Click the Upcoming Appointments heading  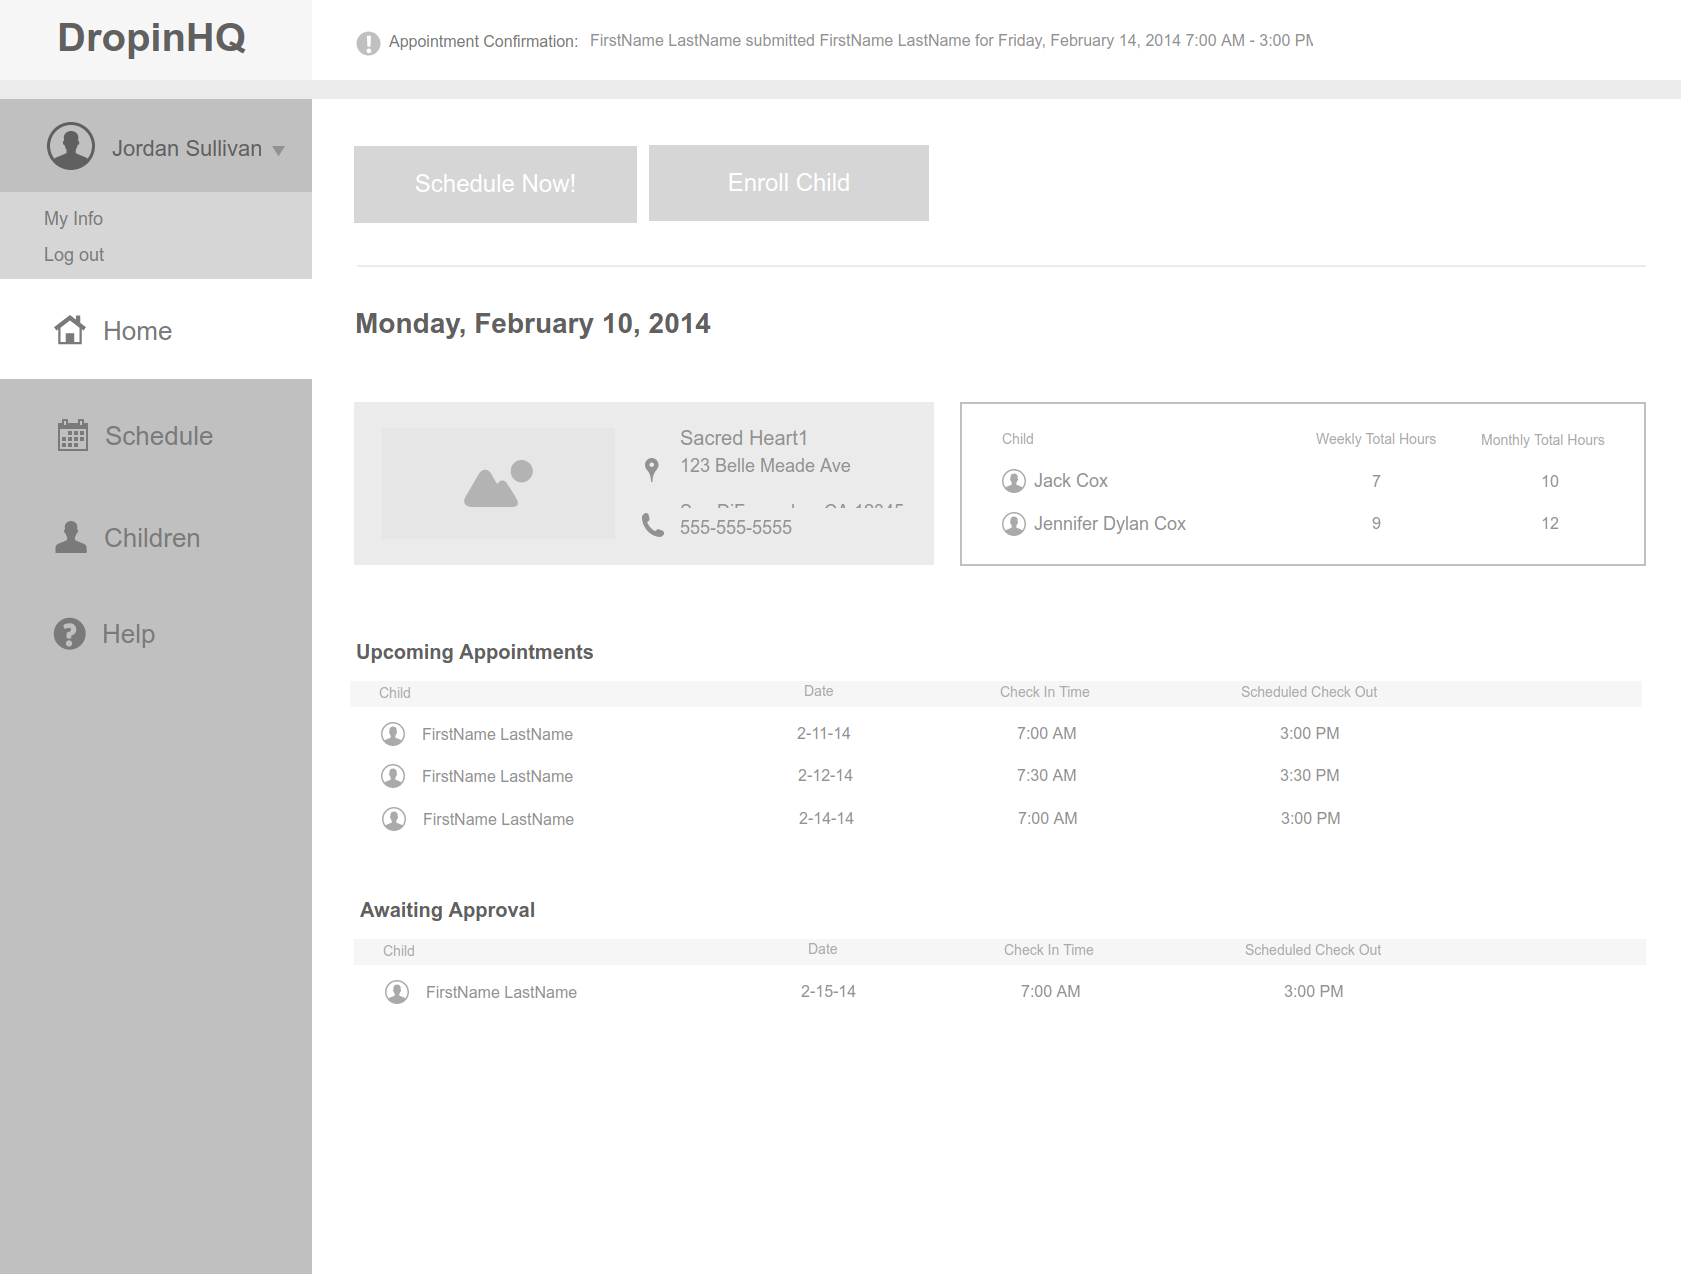coord(475,652)
